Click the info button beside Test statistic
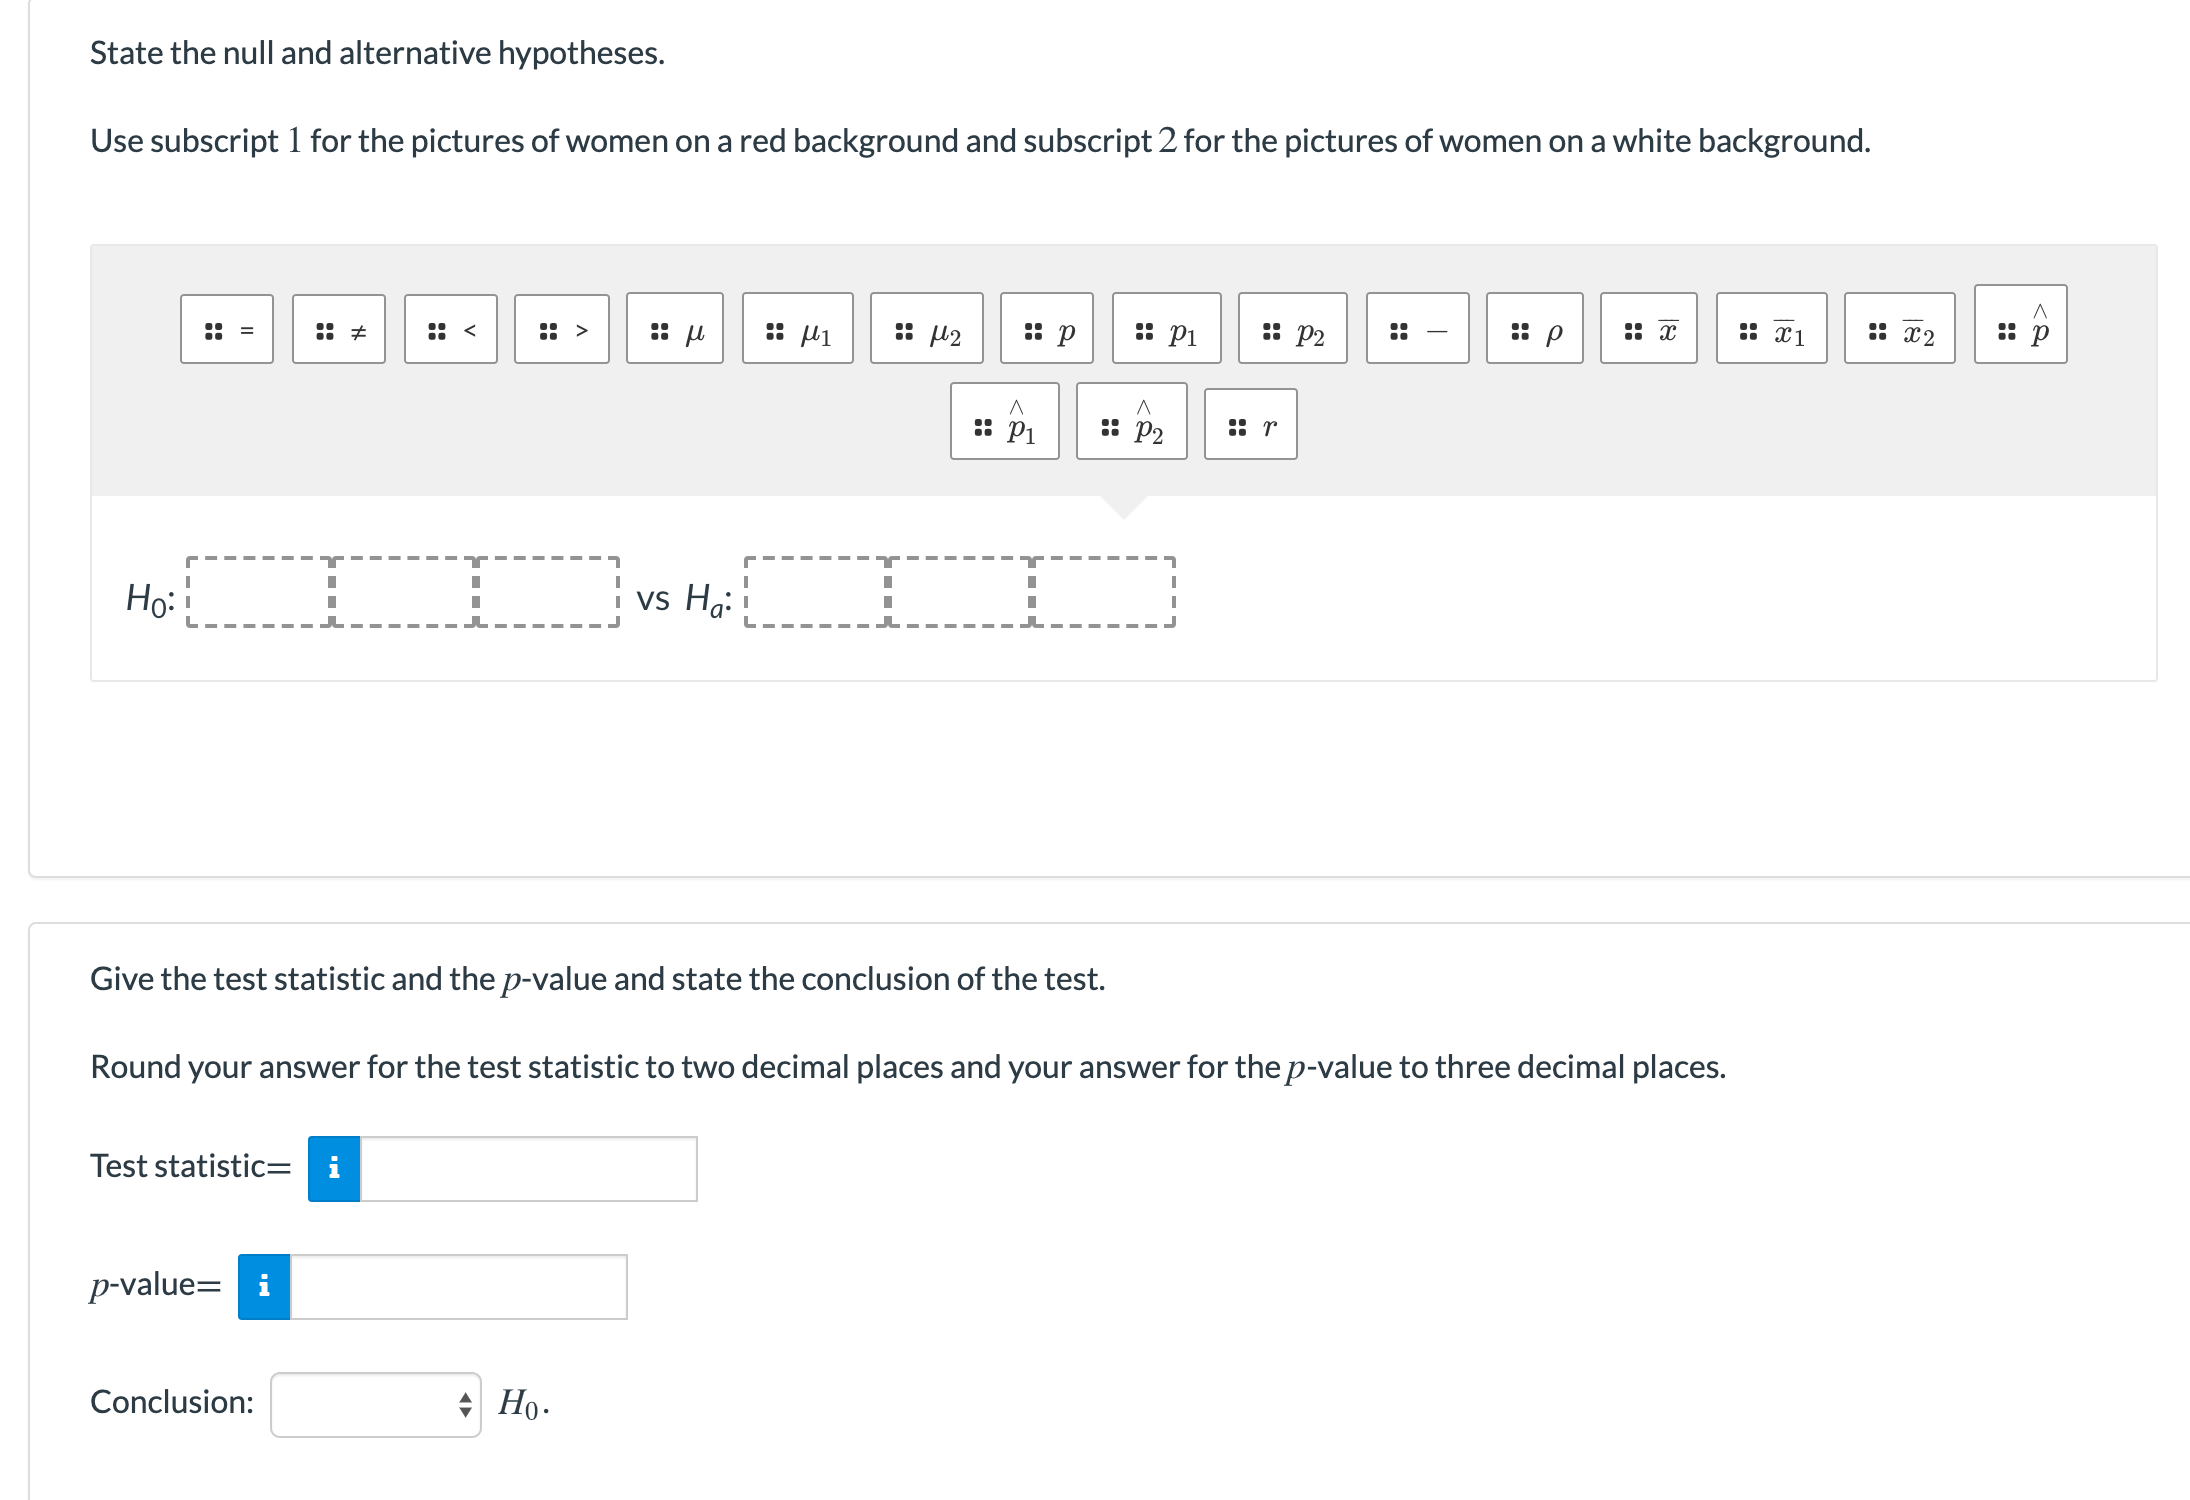Viewport: 2190px width, 1500px height. click(x=334, y=1169)
